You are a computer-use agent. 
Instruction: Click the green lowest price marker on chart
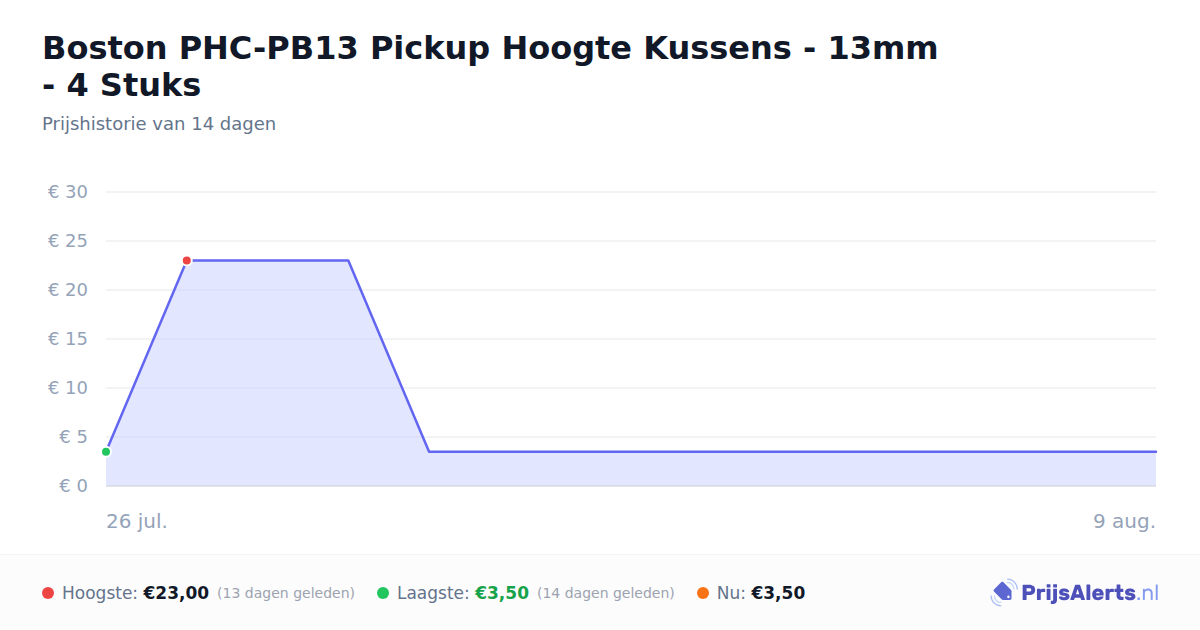[106, 452]
